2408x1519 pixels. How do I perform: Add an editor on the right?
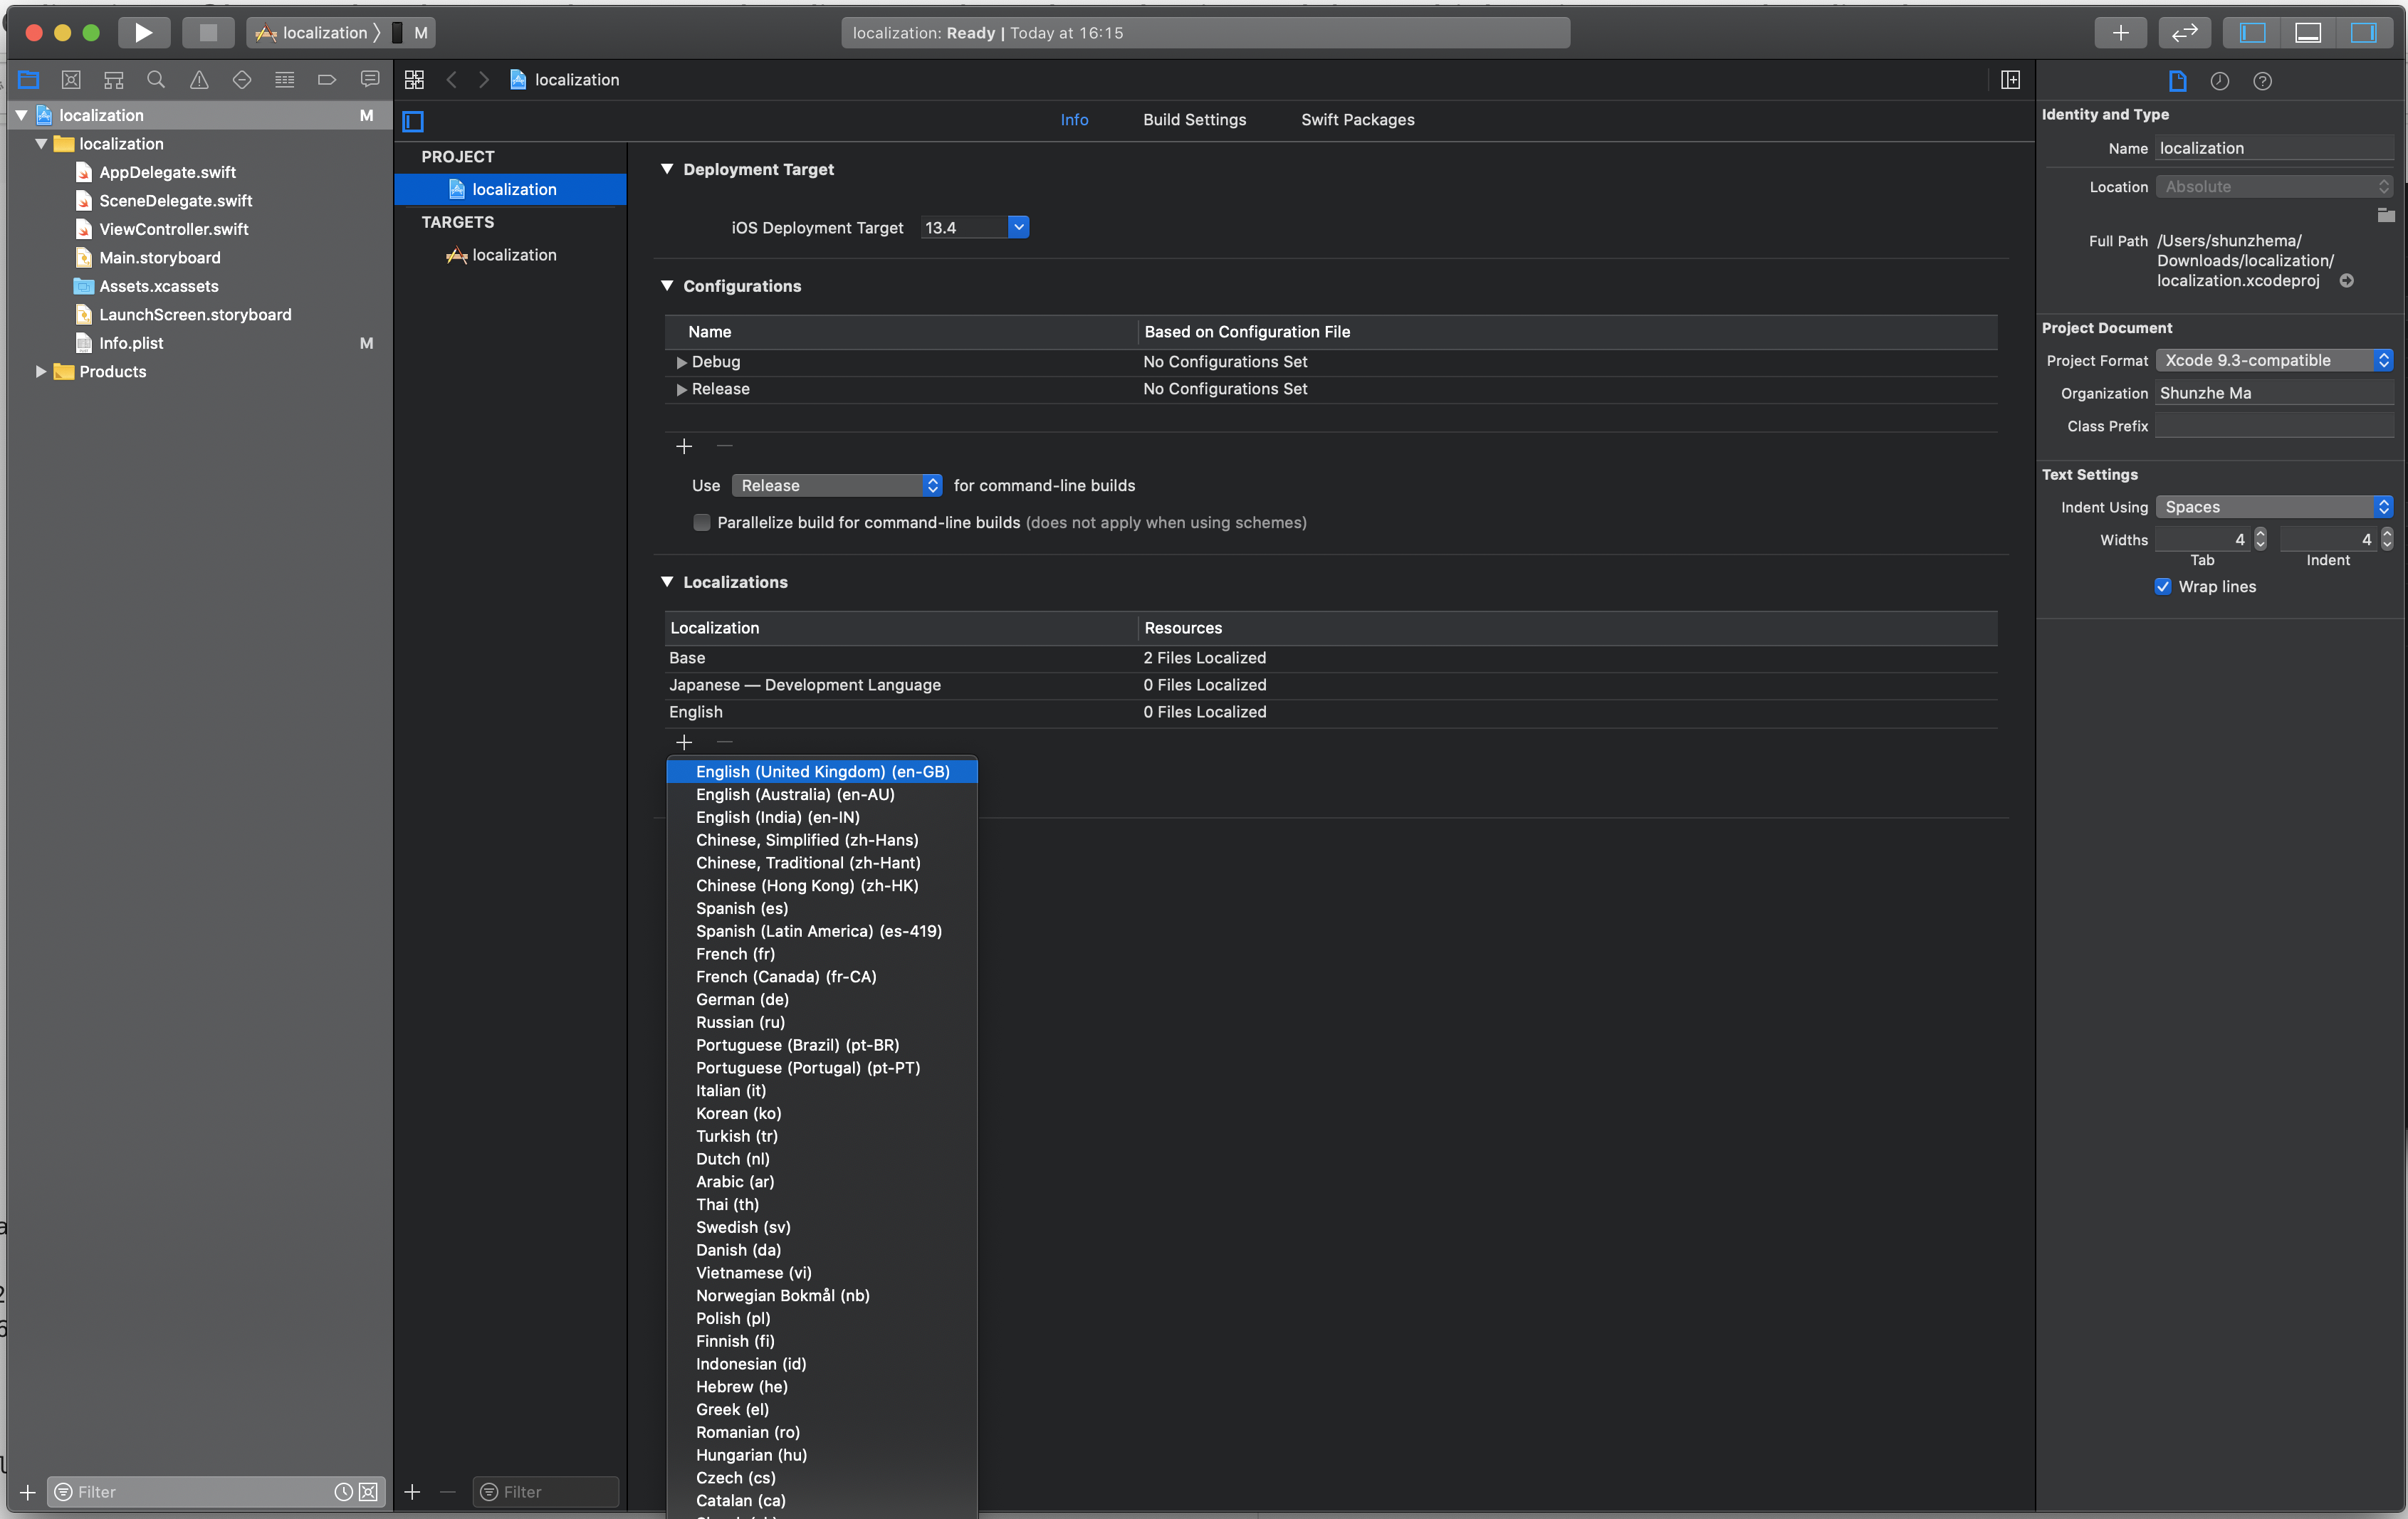coord(2010,80)
